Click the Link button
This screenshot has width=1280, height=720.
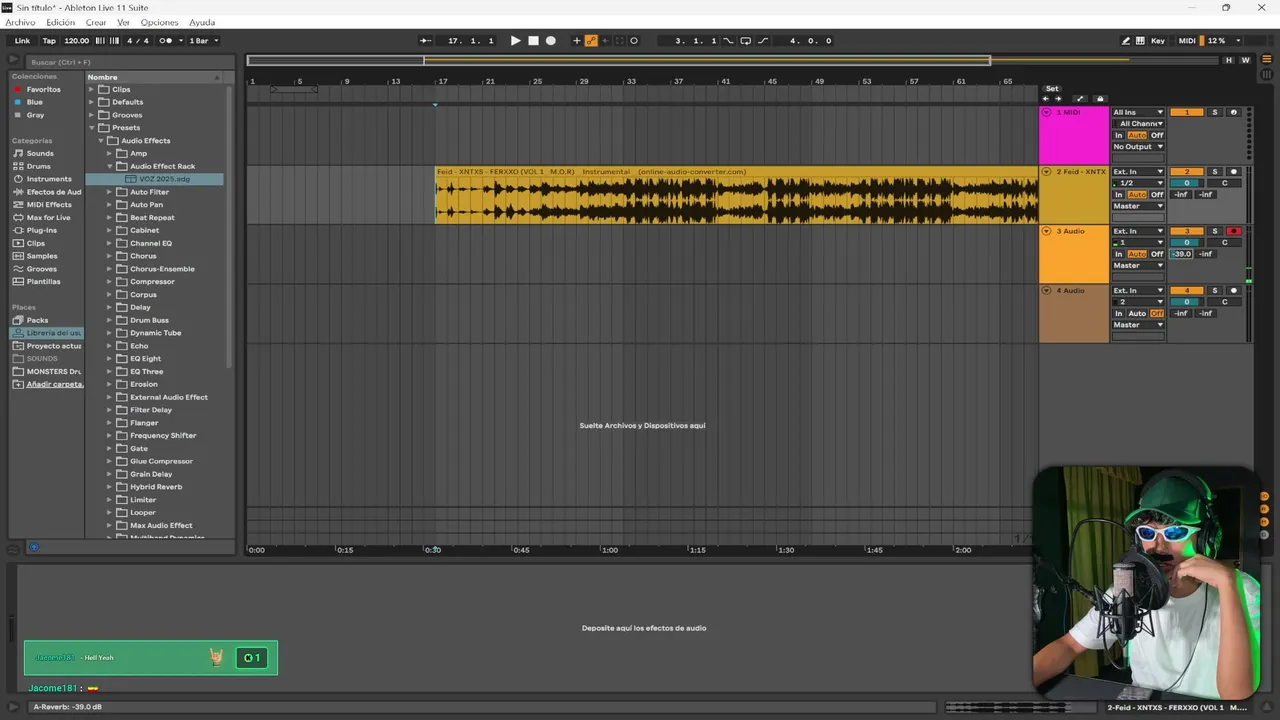click(x=22, y=41)
